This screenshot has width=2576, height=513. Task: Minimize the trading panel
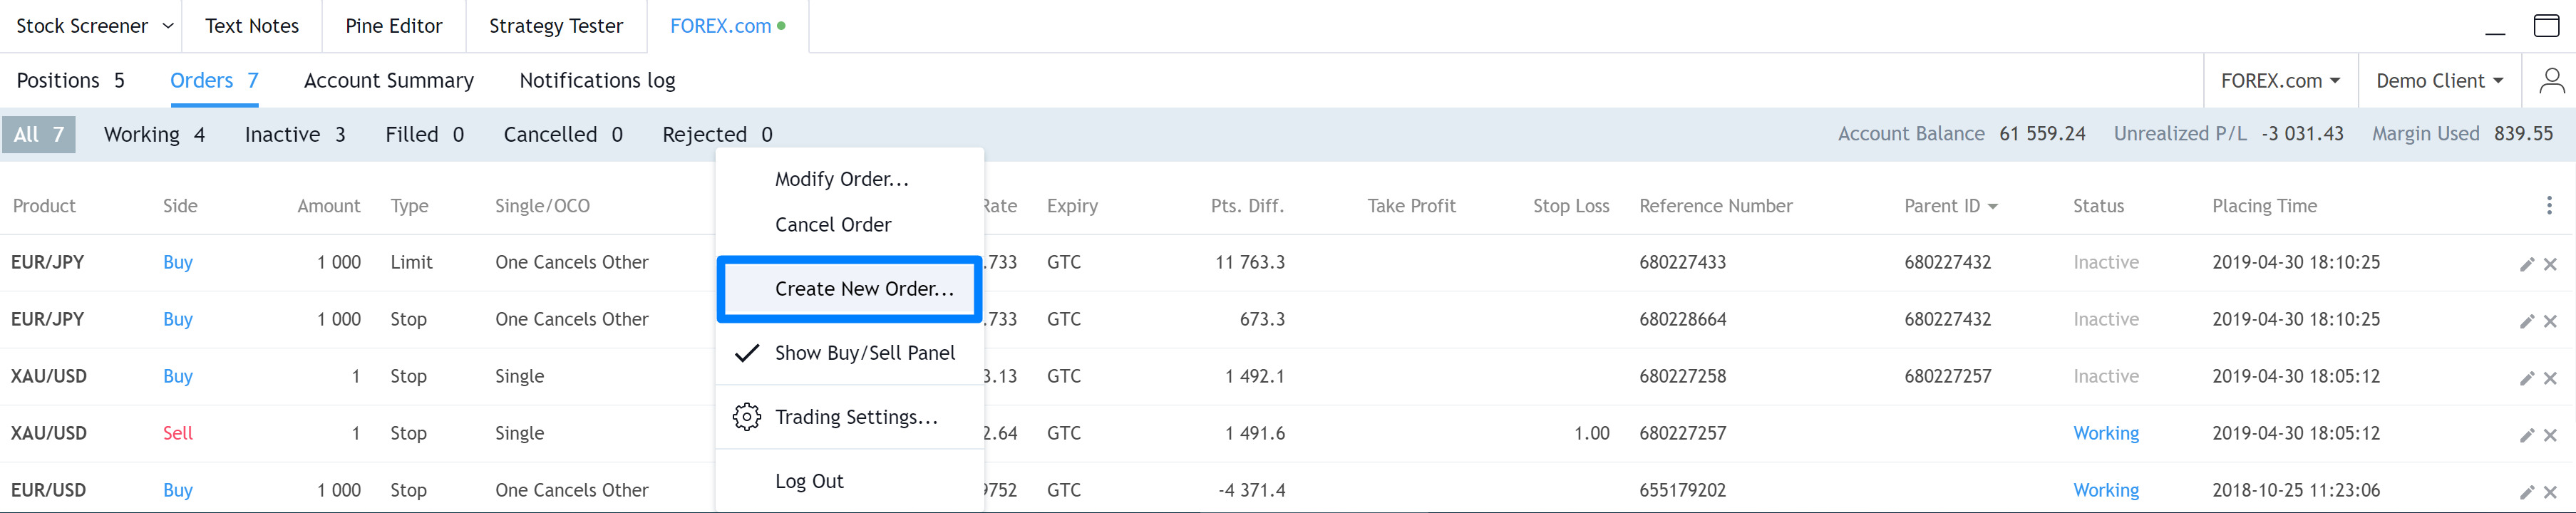point(2495,27)
